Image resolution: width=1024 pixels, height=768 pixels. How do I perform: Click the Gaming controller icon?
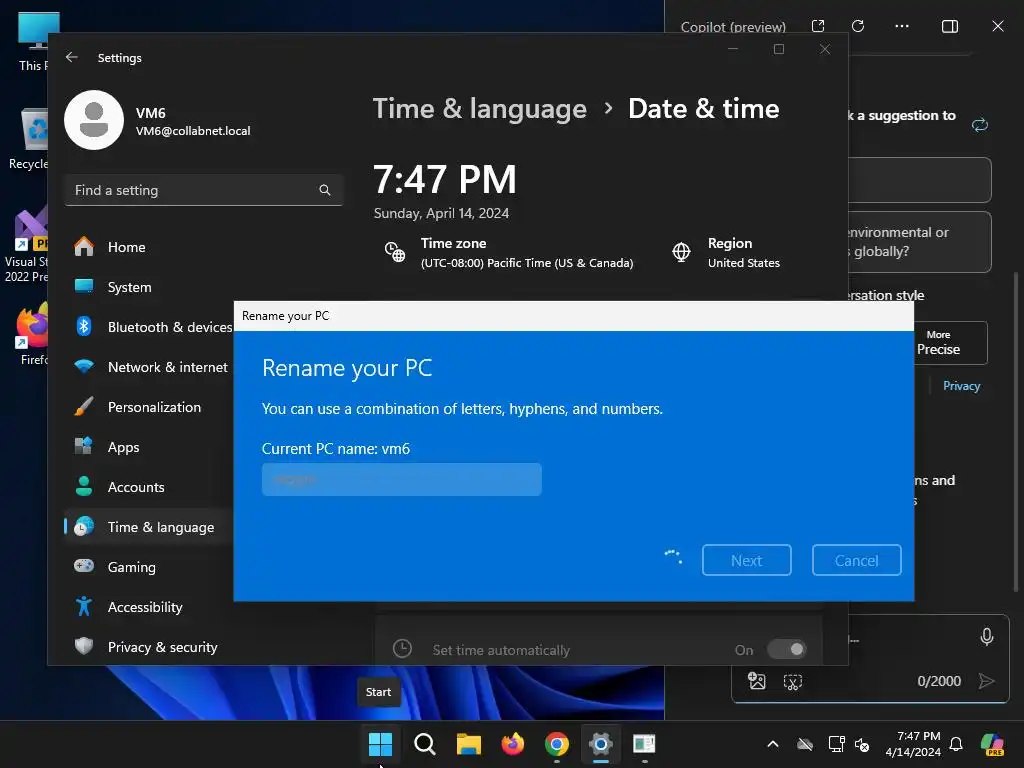pos(84,566)
